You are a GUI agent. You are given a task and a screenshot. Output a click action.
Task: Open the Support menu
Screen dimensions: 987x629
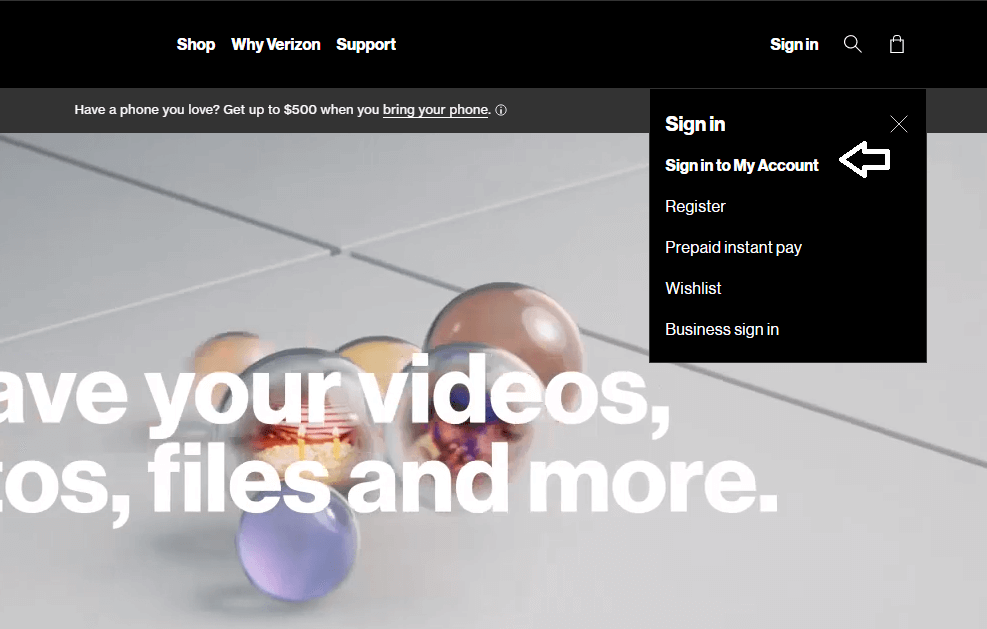pyautogui.click(x=366, y=45)
